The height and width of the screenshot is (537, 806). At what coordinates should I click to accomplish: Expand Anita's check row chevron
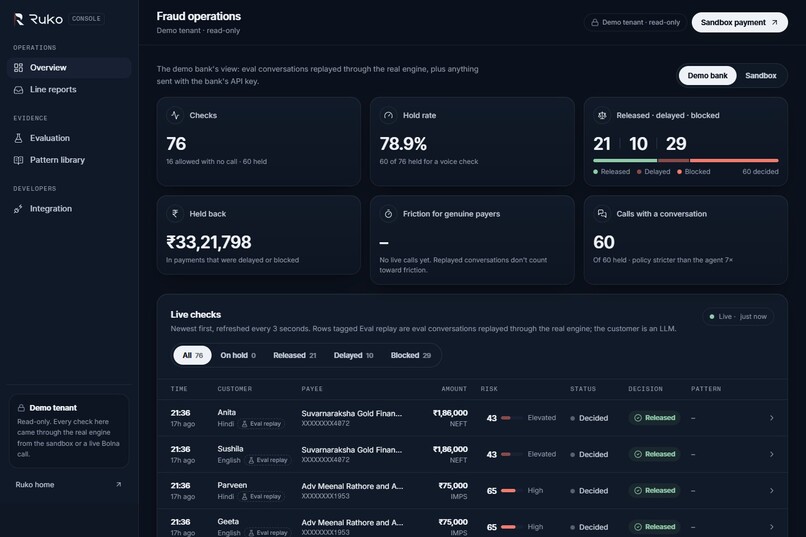772,418
